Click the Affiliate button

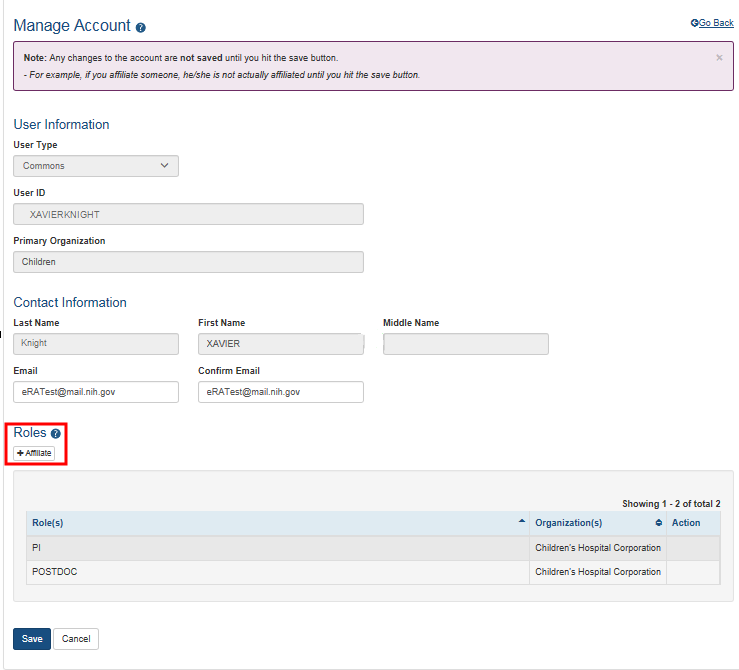tap(34, 453)
